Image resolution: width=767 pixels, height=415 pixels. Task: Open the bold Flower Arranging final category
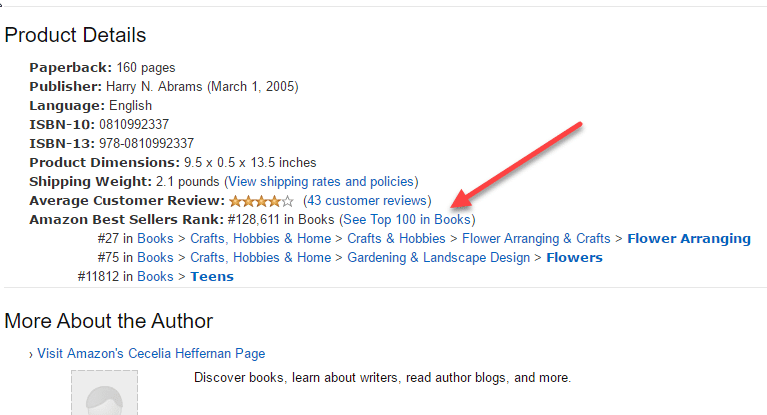coord(689,238)
